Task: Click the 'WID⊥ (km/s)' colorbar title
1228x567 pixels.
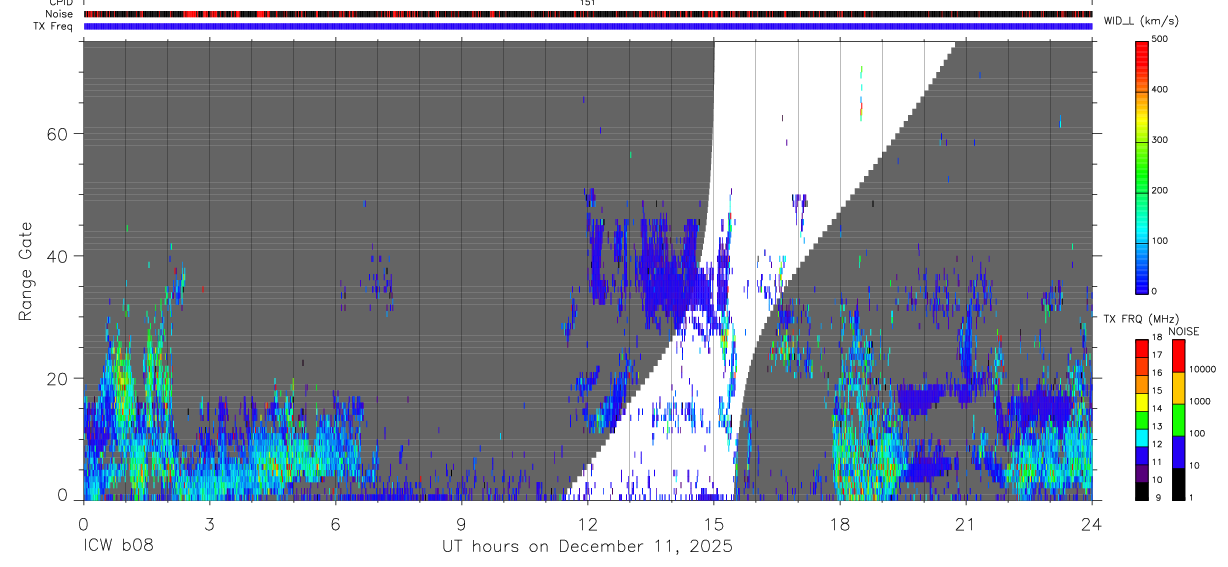Action: 1140,20
